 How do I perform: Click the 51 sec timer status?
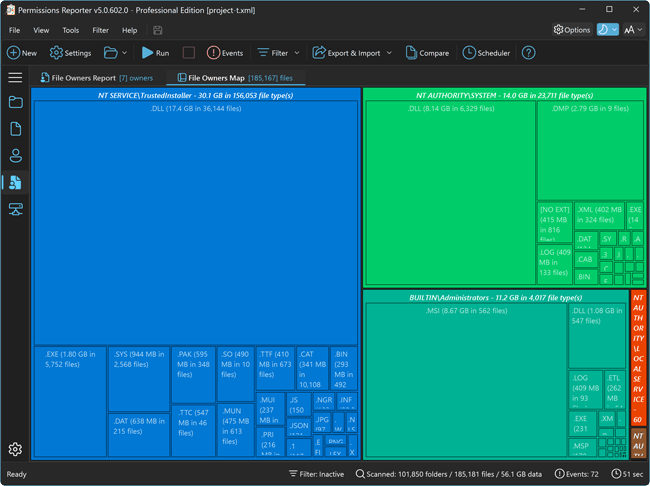(628, 474)
